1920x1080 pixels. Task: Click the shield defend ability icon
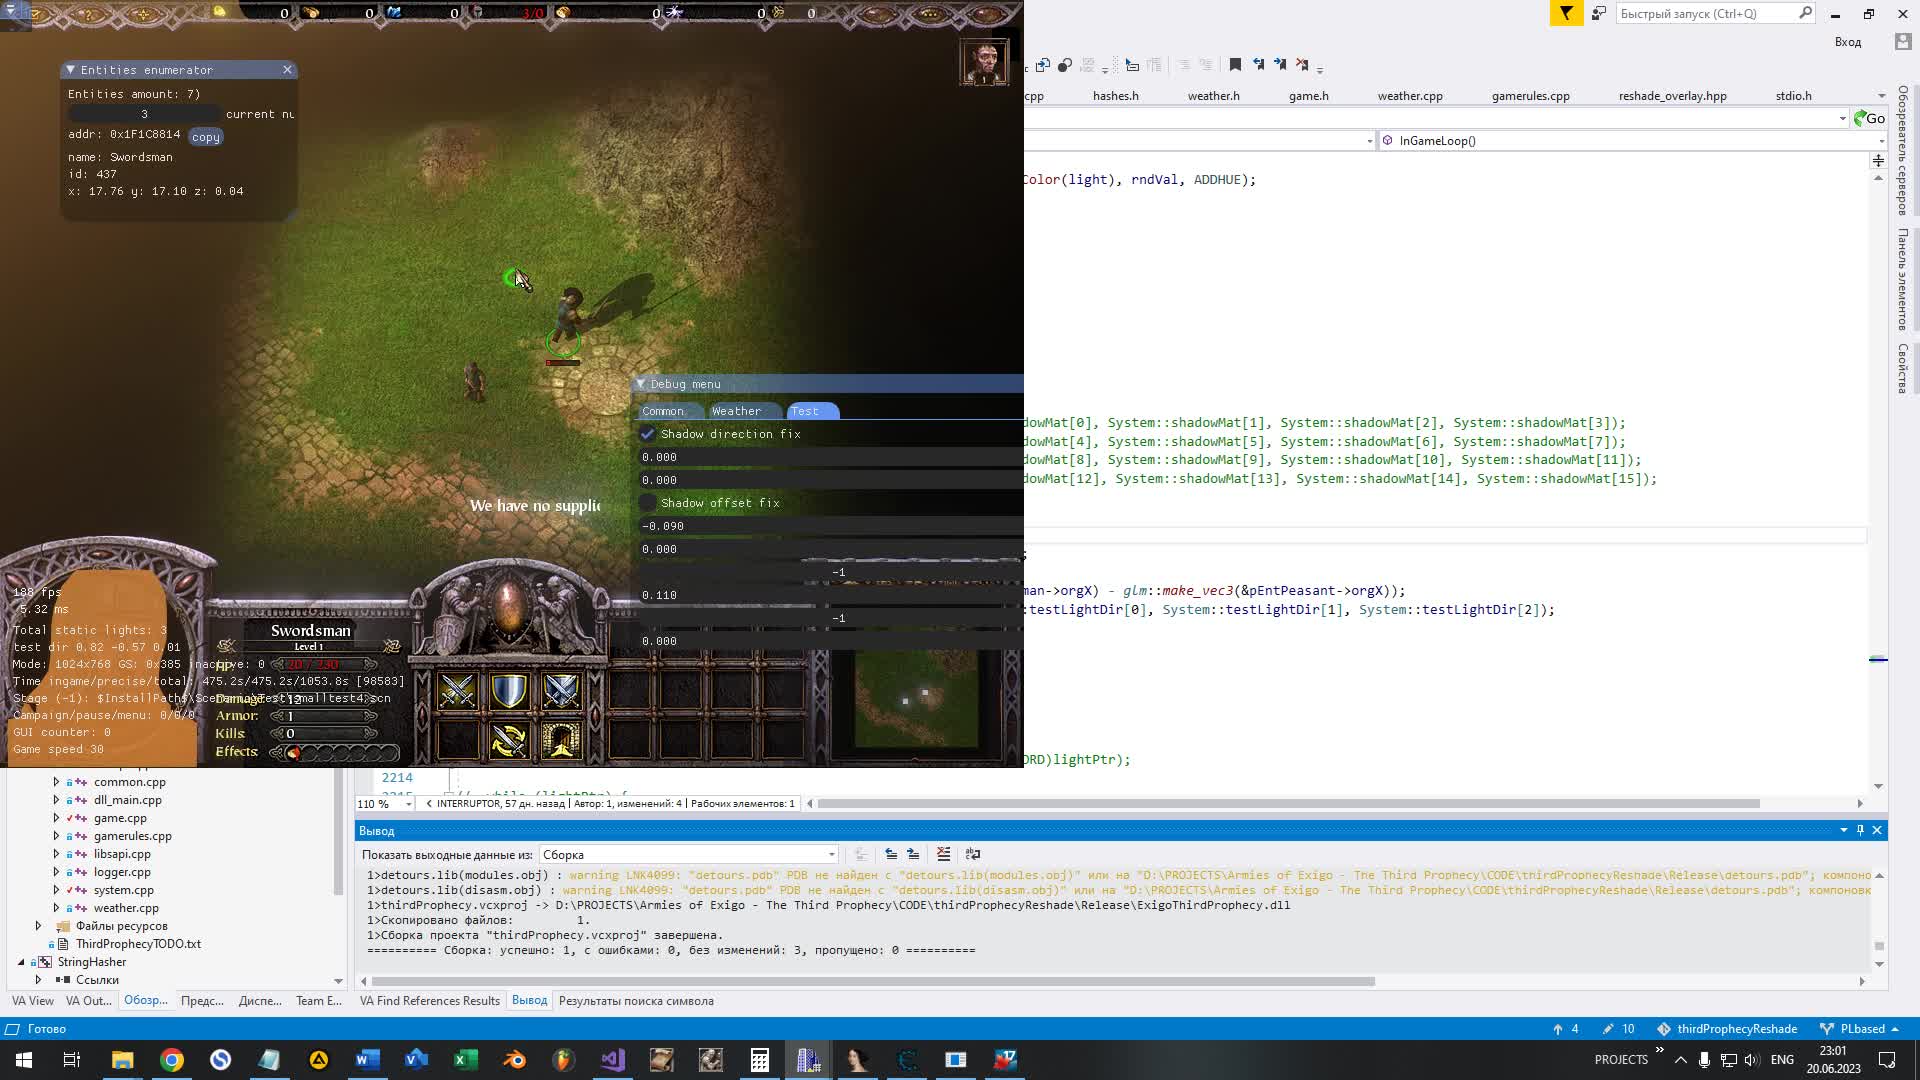tap(509, 691)
